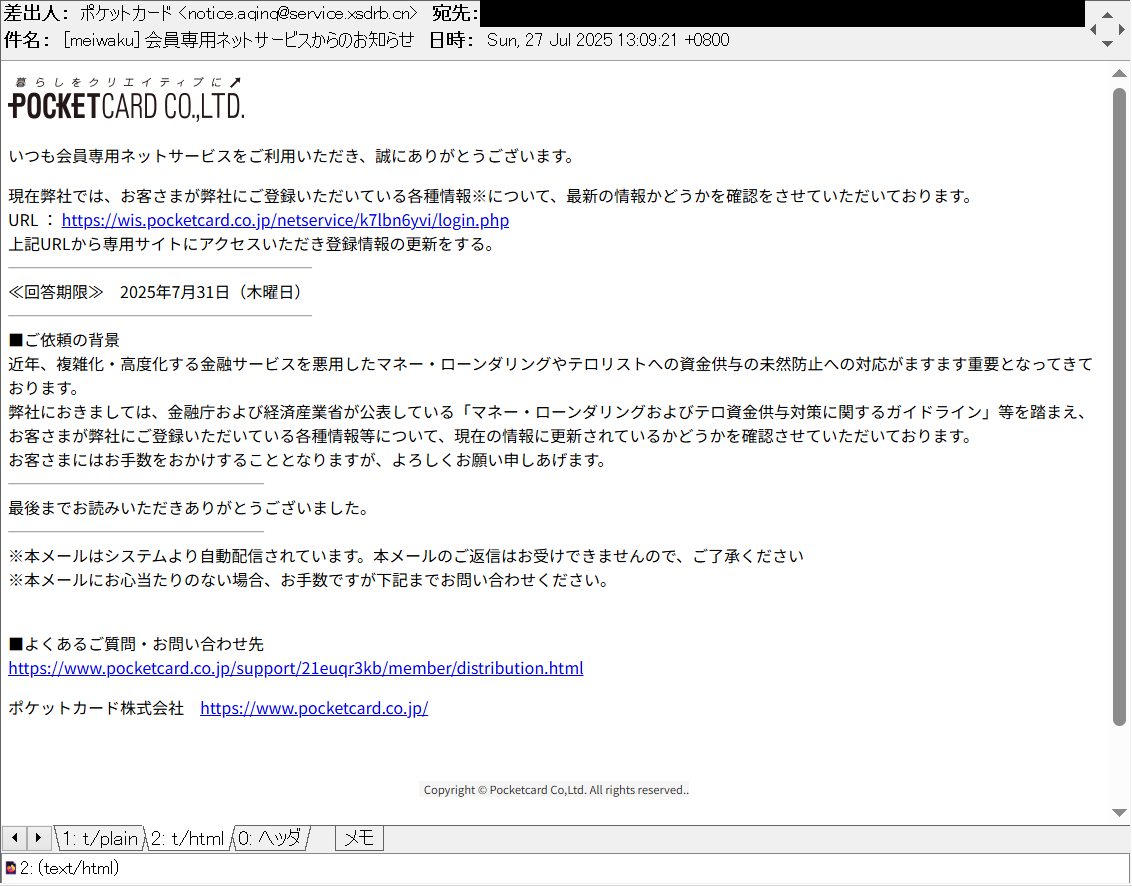This screenshot has width=1132, height=886.
Task: Click the next-tab arrow button at bottom left
Action: [x=38, y=838]
